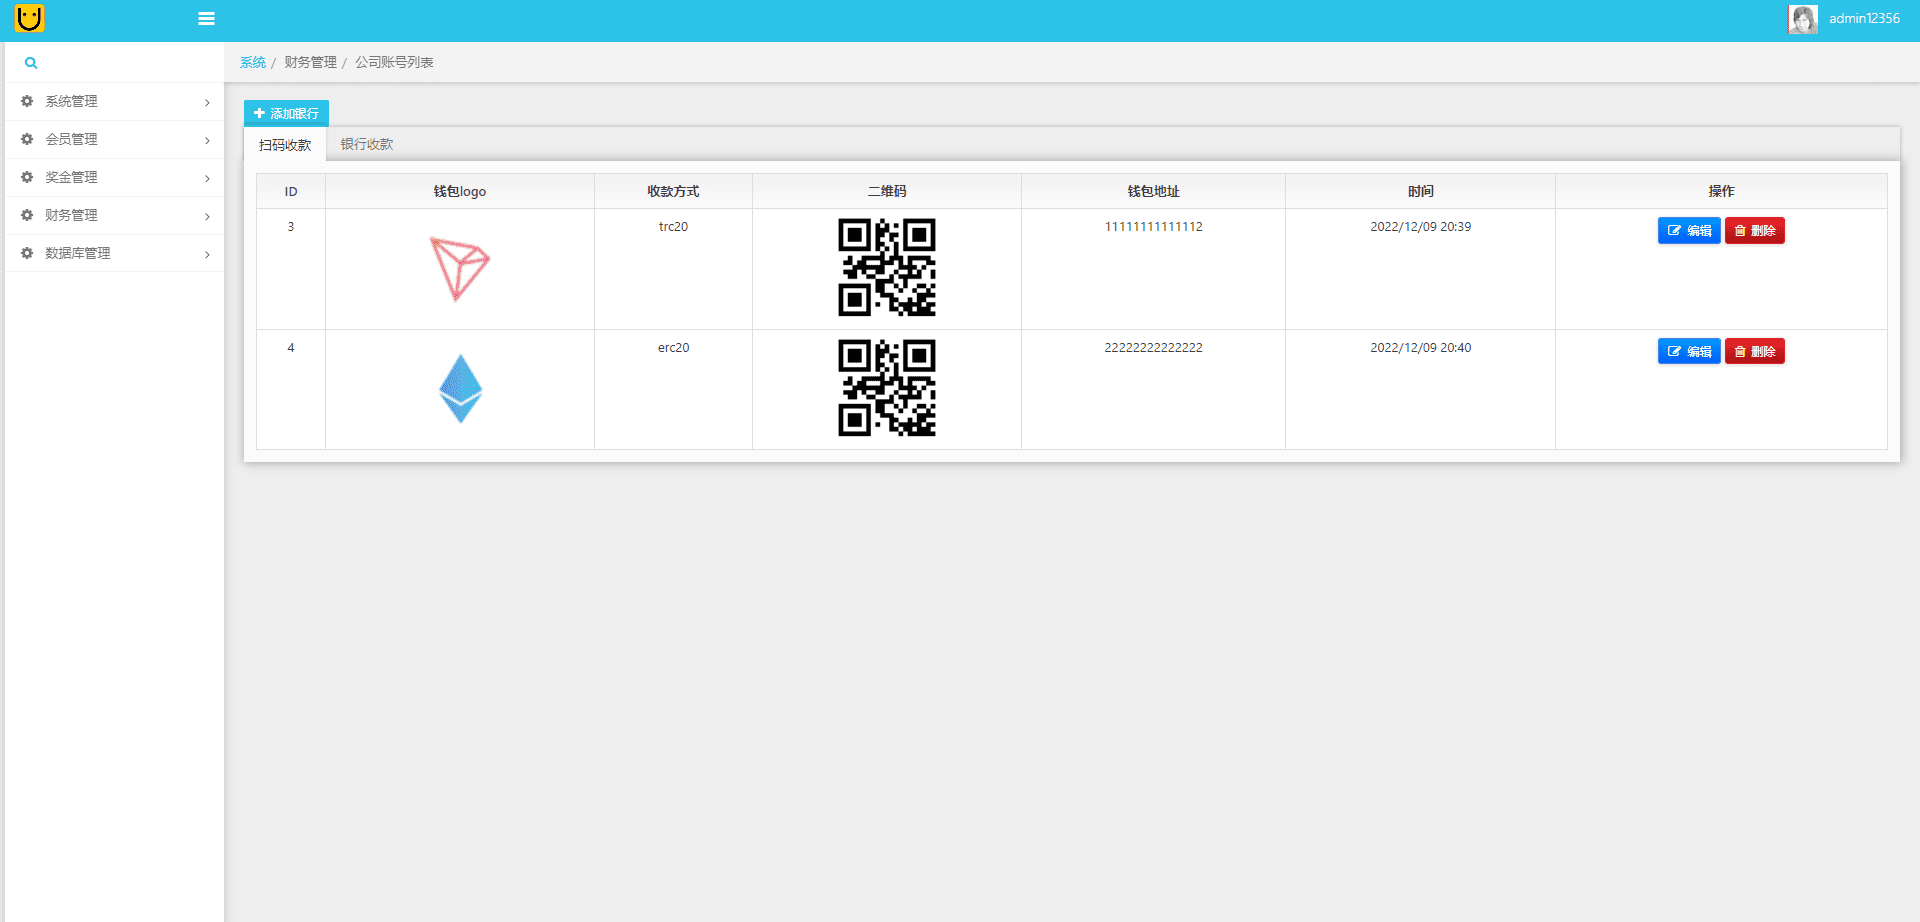The height and width of the screenshot is (922, 1920).
Task: Click the yellow smiley logo icon
Action: click(x=29, y=18)
